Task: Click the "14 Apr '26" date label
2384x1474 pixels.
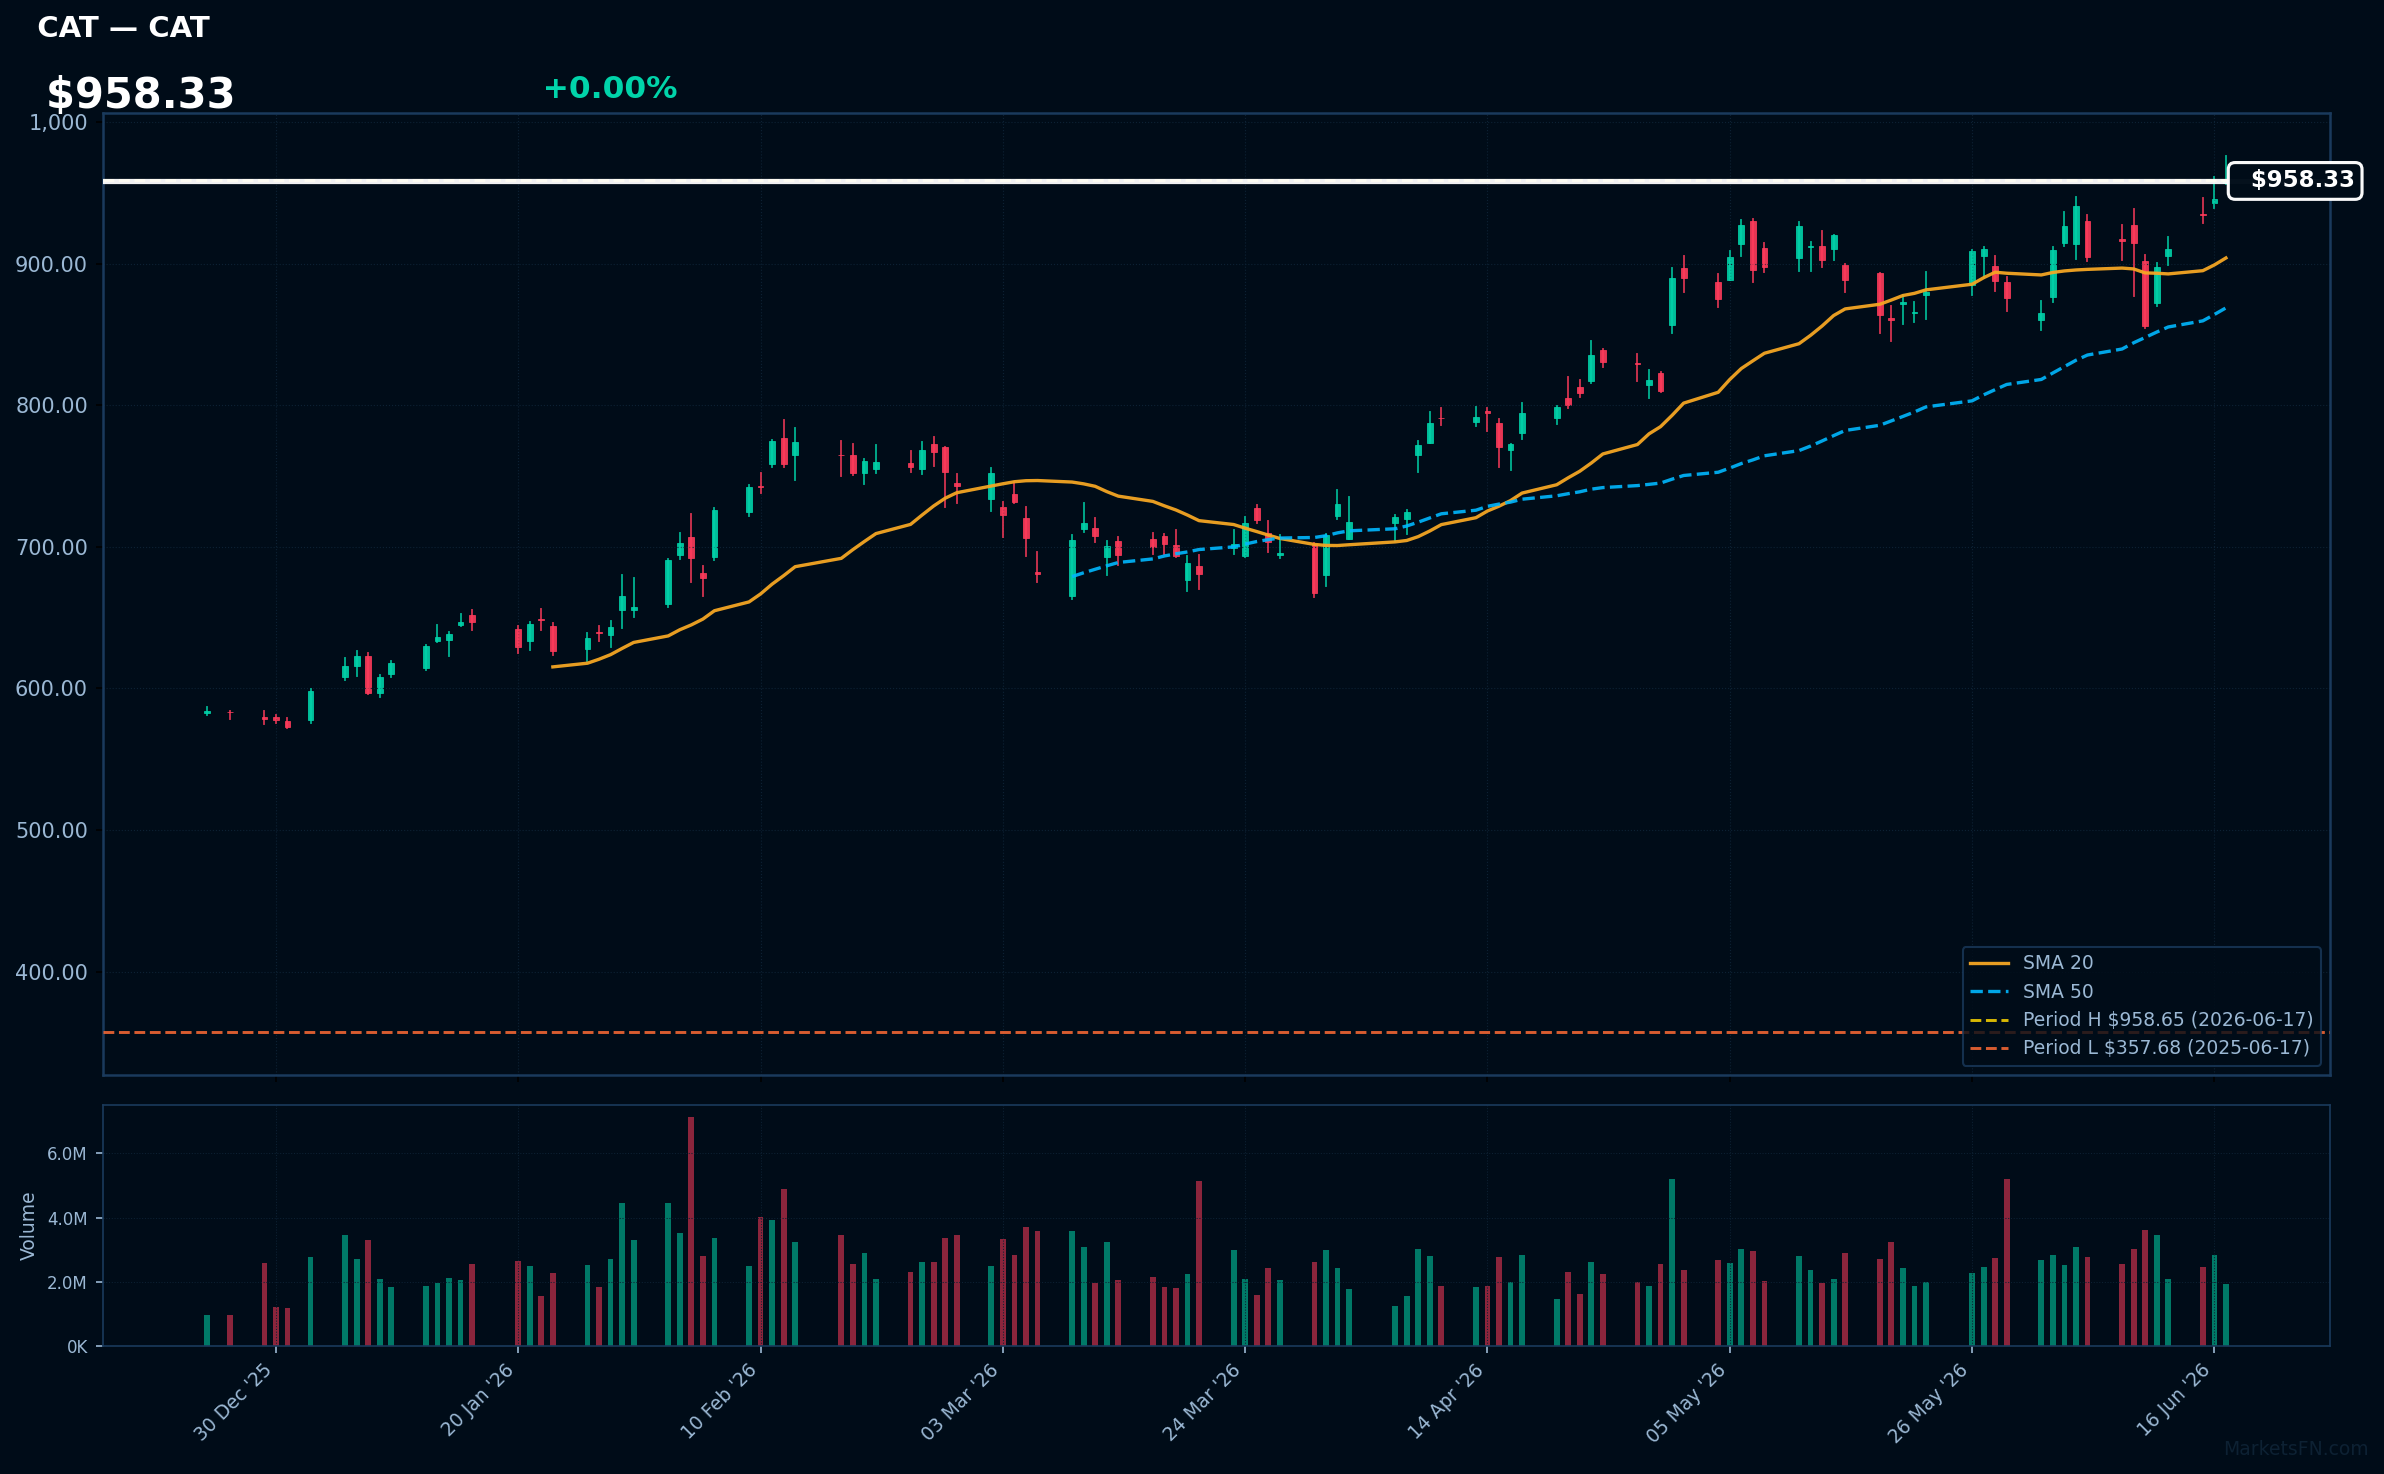Action: [1446, 1401]
